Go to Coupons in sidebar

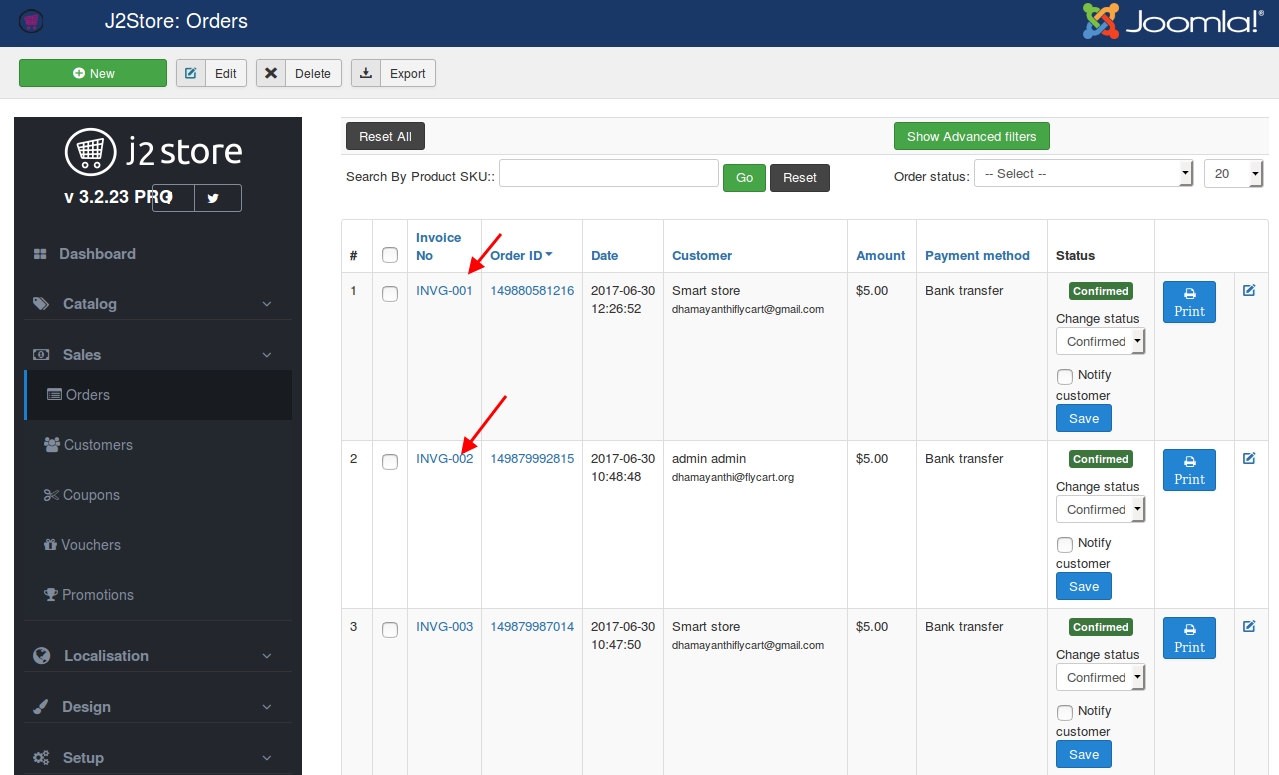[91, 495]
